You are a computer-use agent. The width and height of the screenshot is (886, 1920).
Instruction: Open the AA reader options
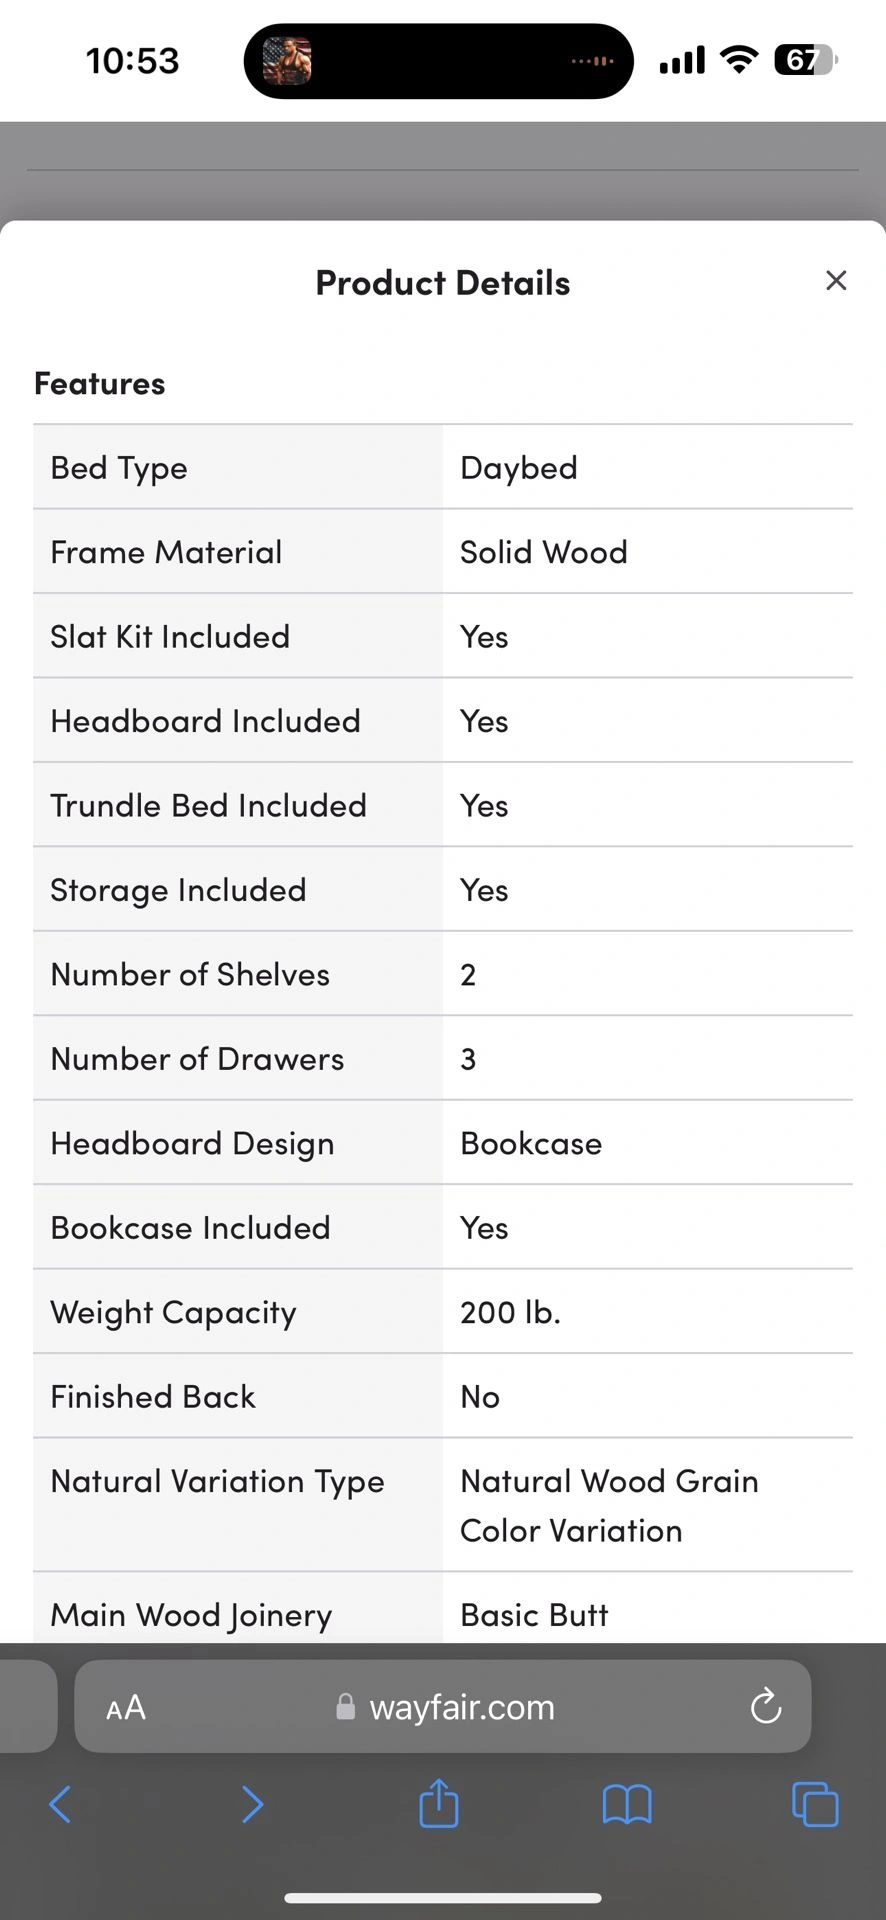click(126, 1707)
